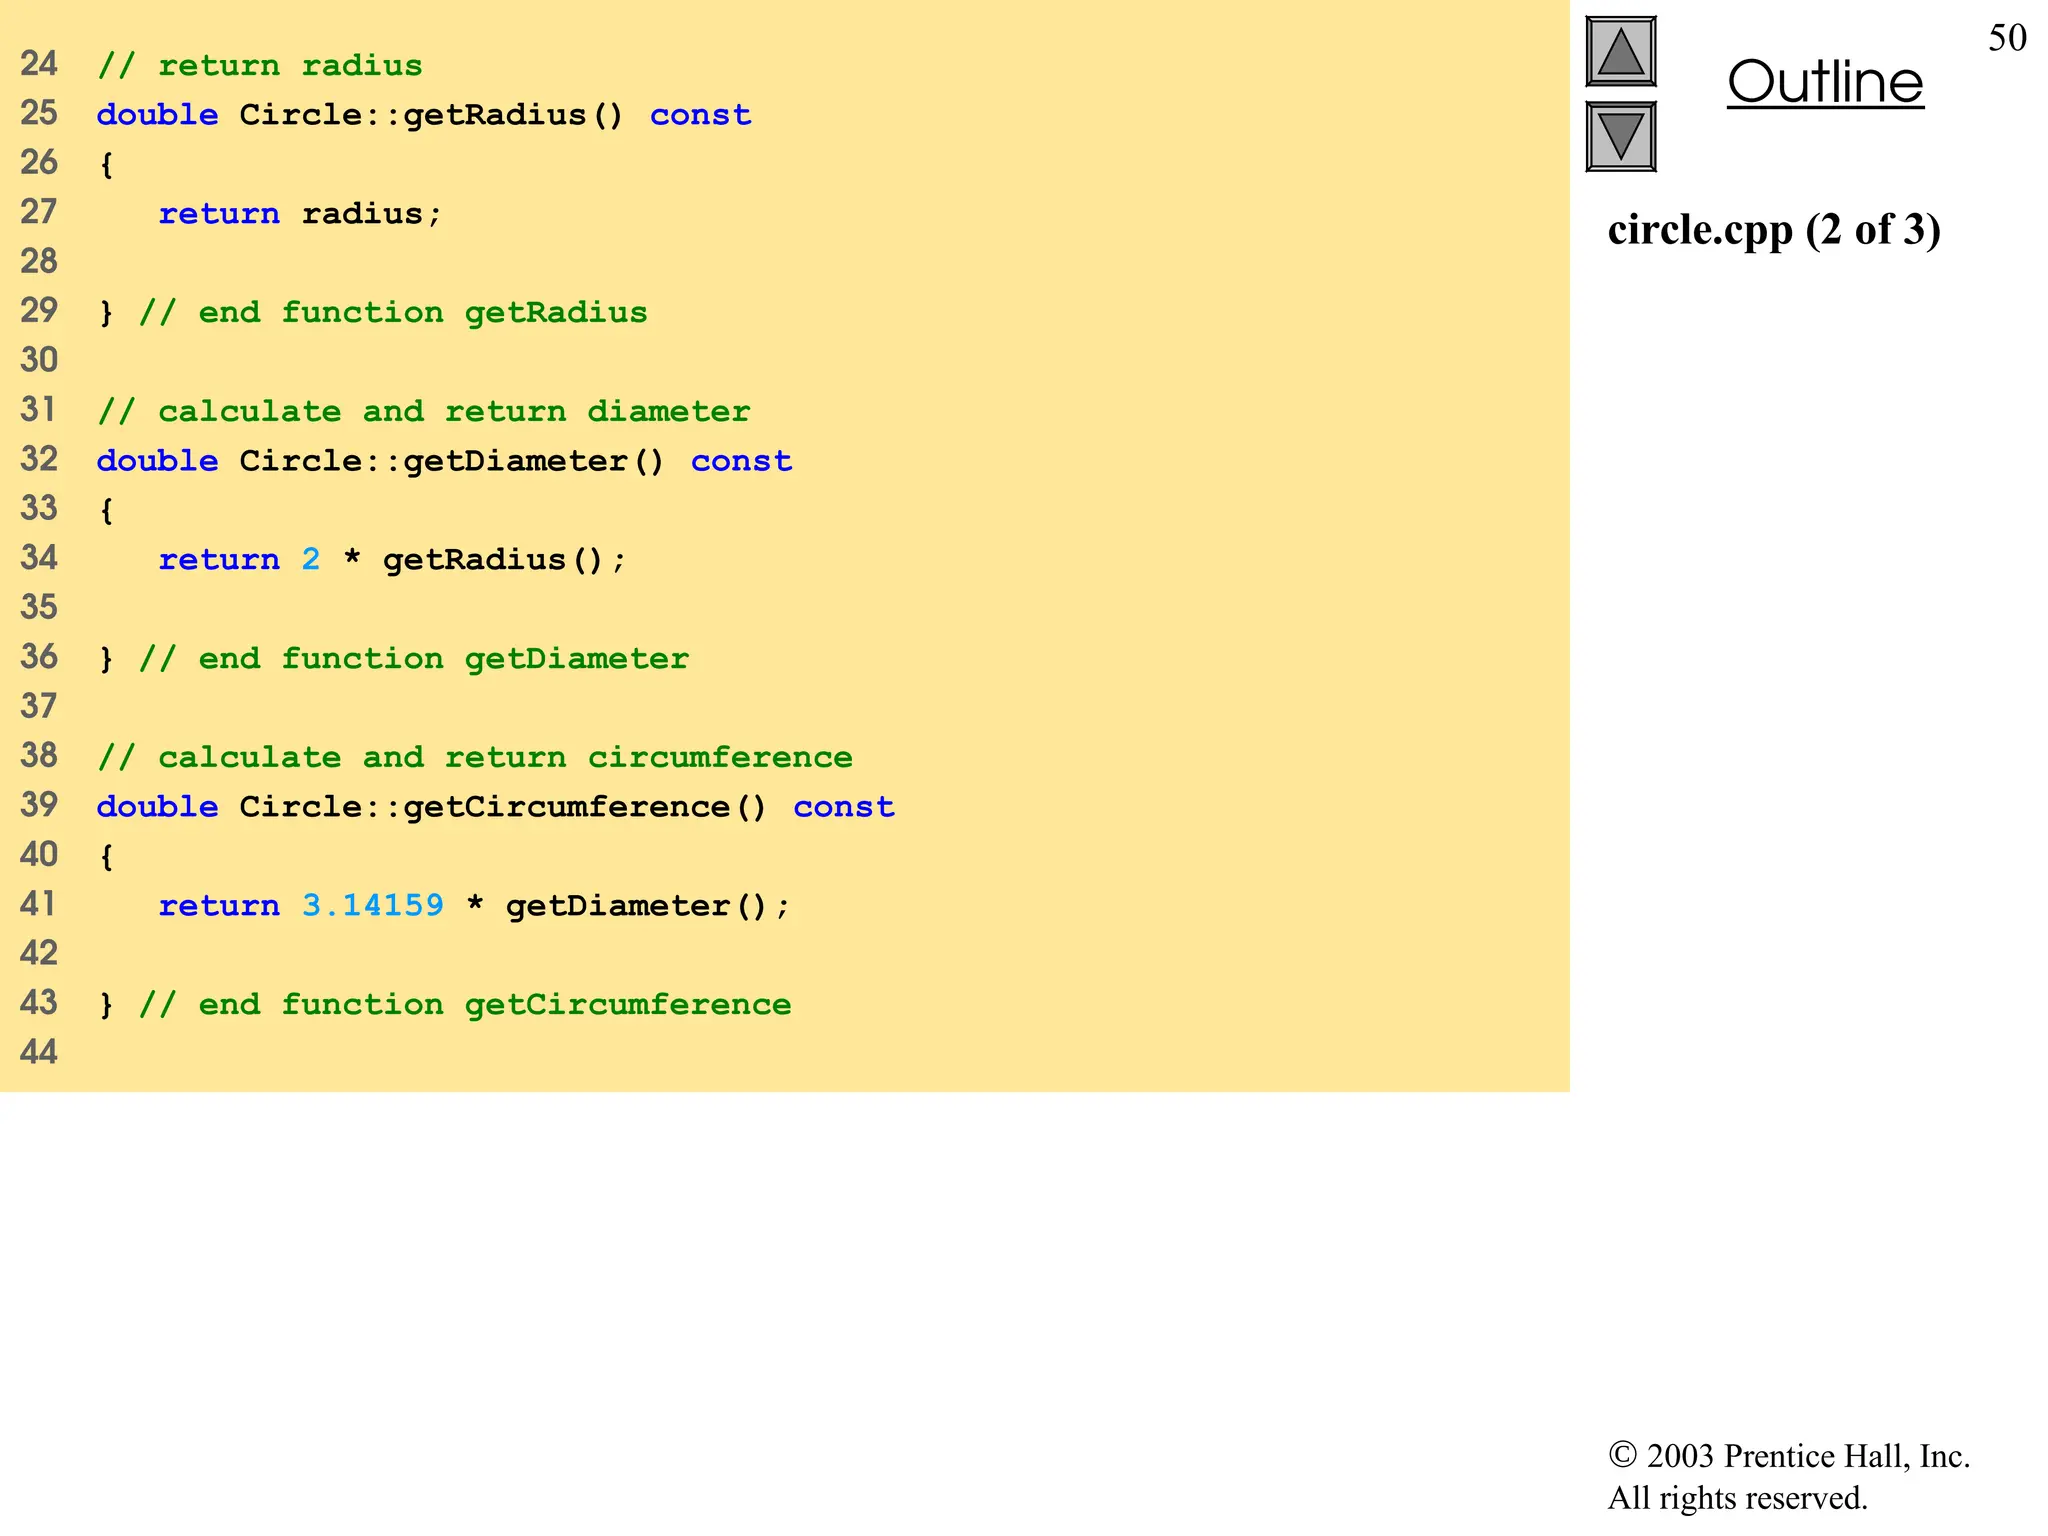Click the up arrow navigation button

(x=1621, y=52)
